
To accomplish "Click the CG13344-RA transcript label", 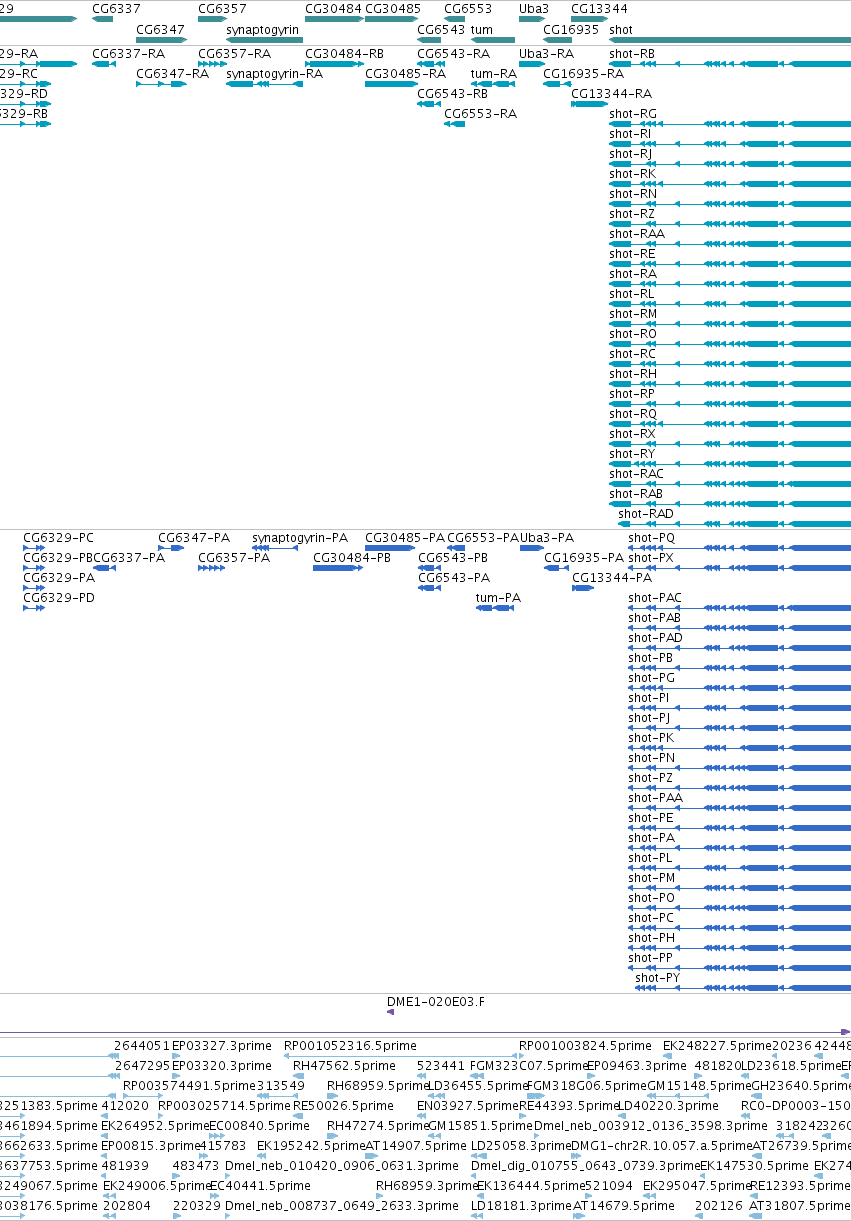I will 611,94.
